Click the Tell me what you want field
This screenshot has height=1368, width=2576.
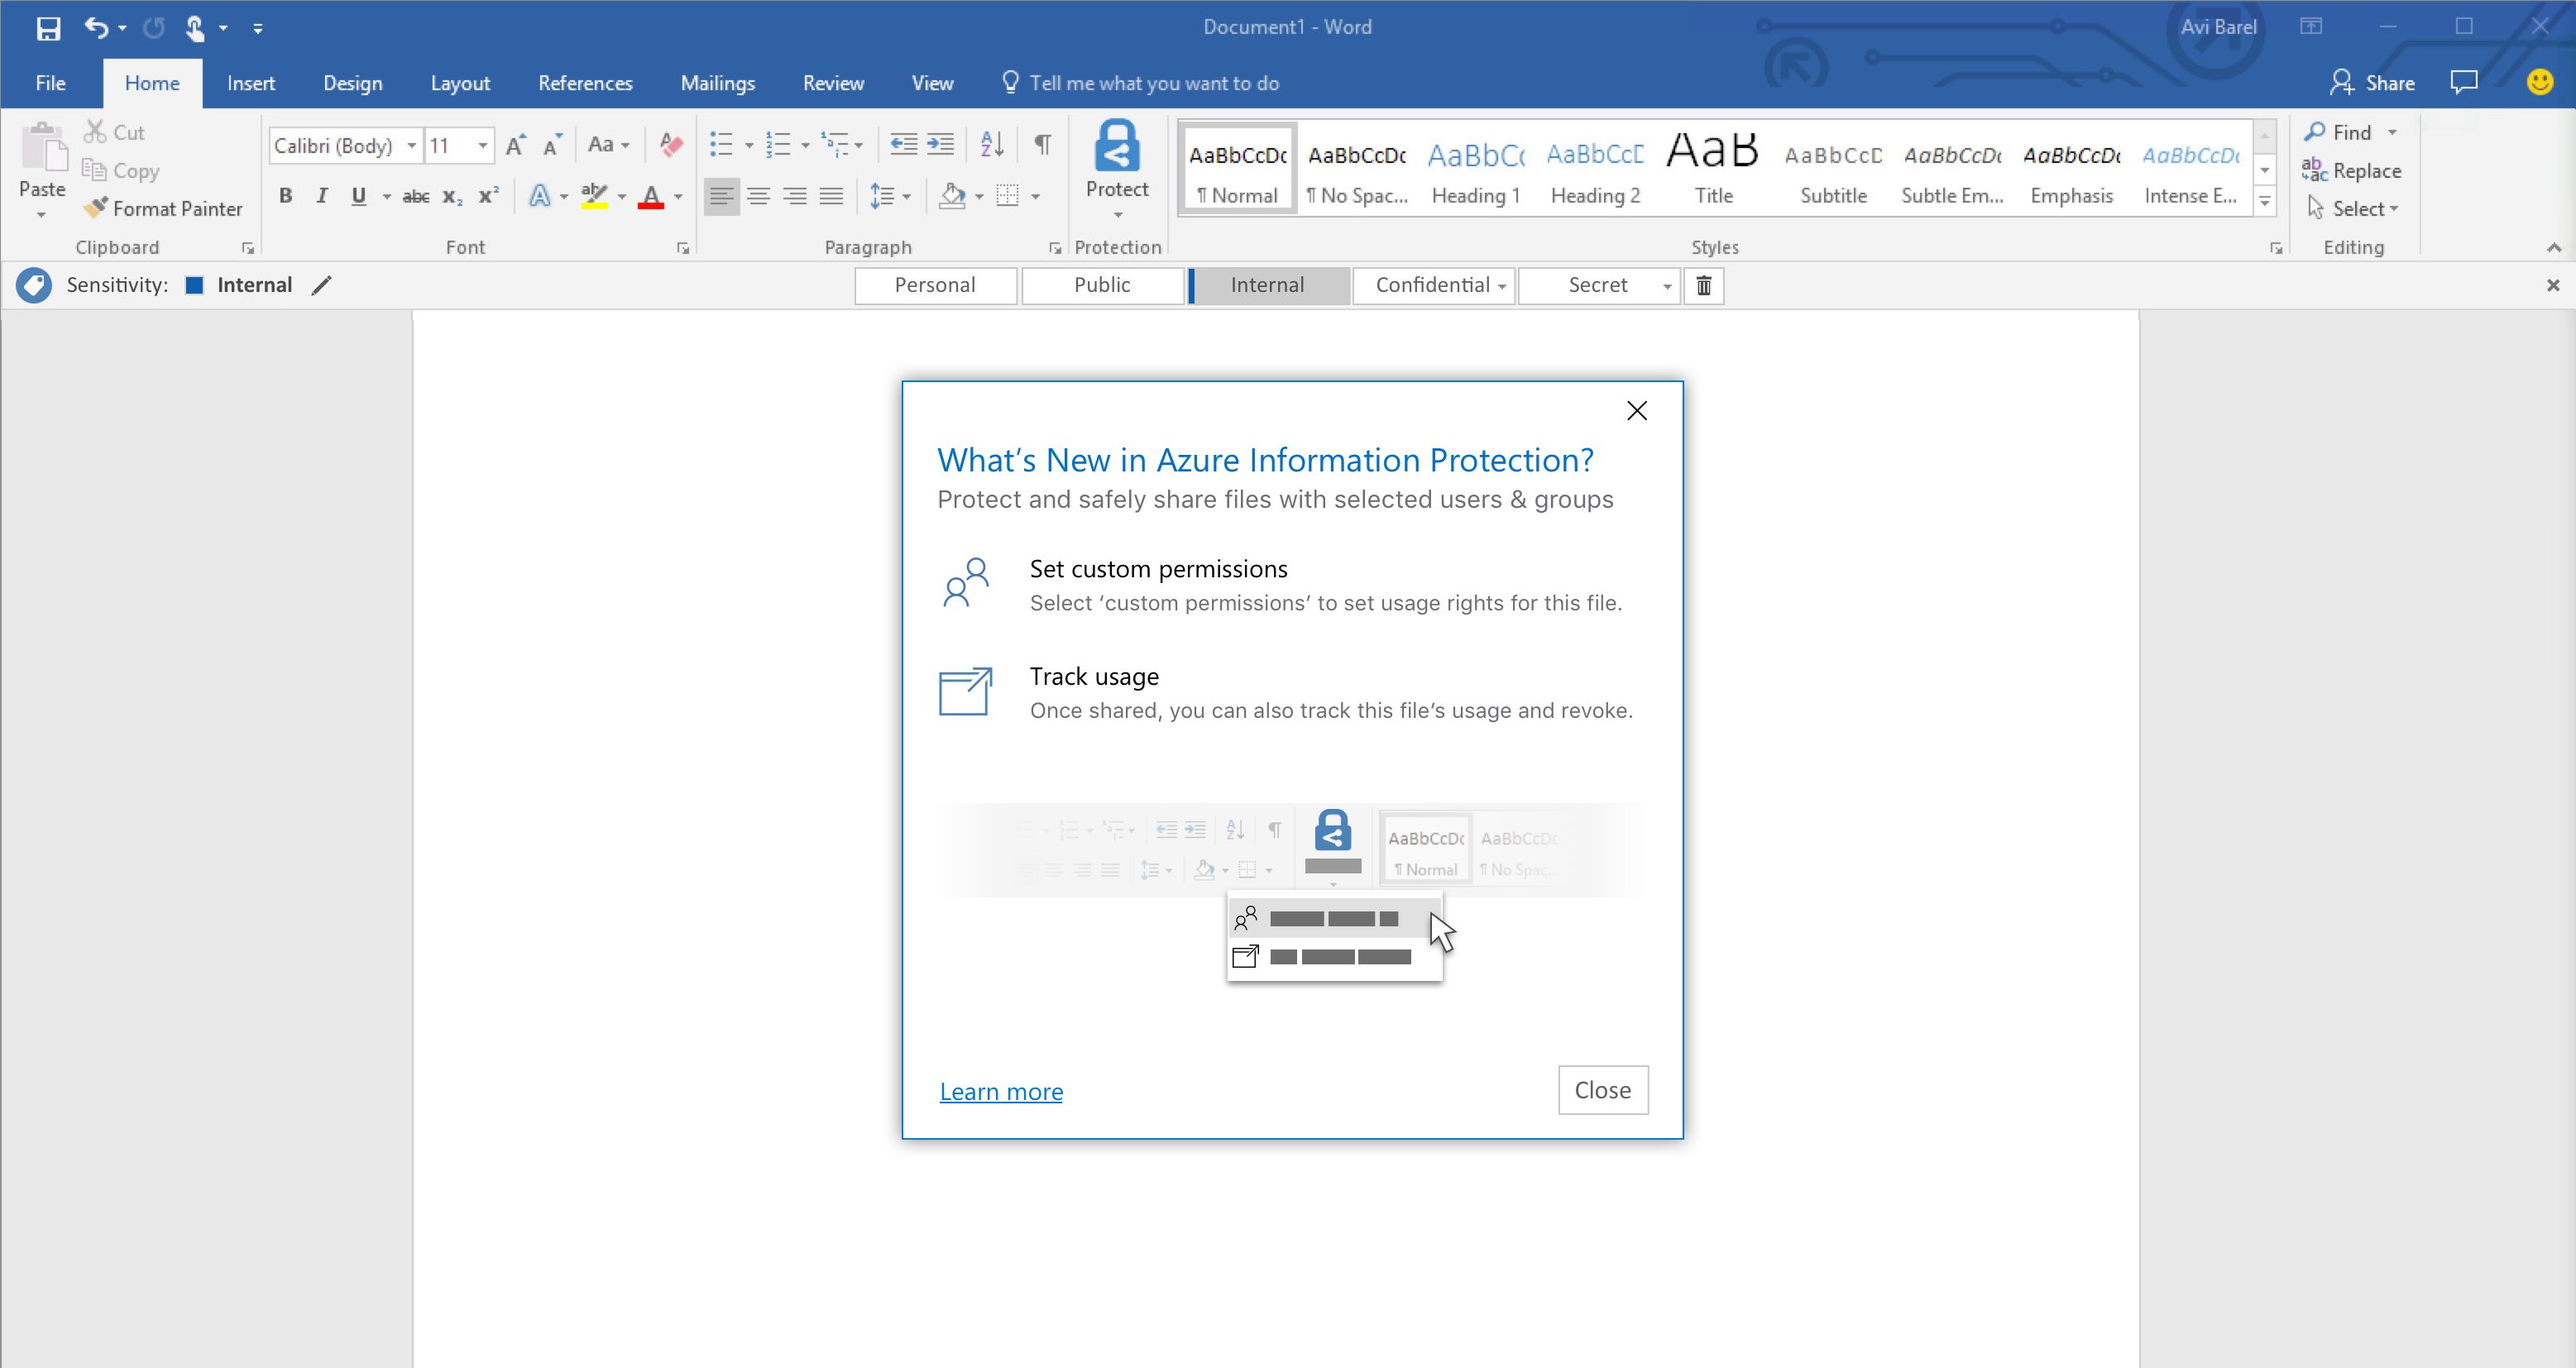point(1140,83)
